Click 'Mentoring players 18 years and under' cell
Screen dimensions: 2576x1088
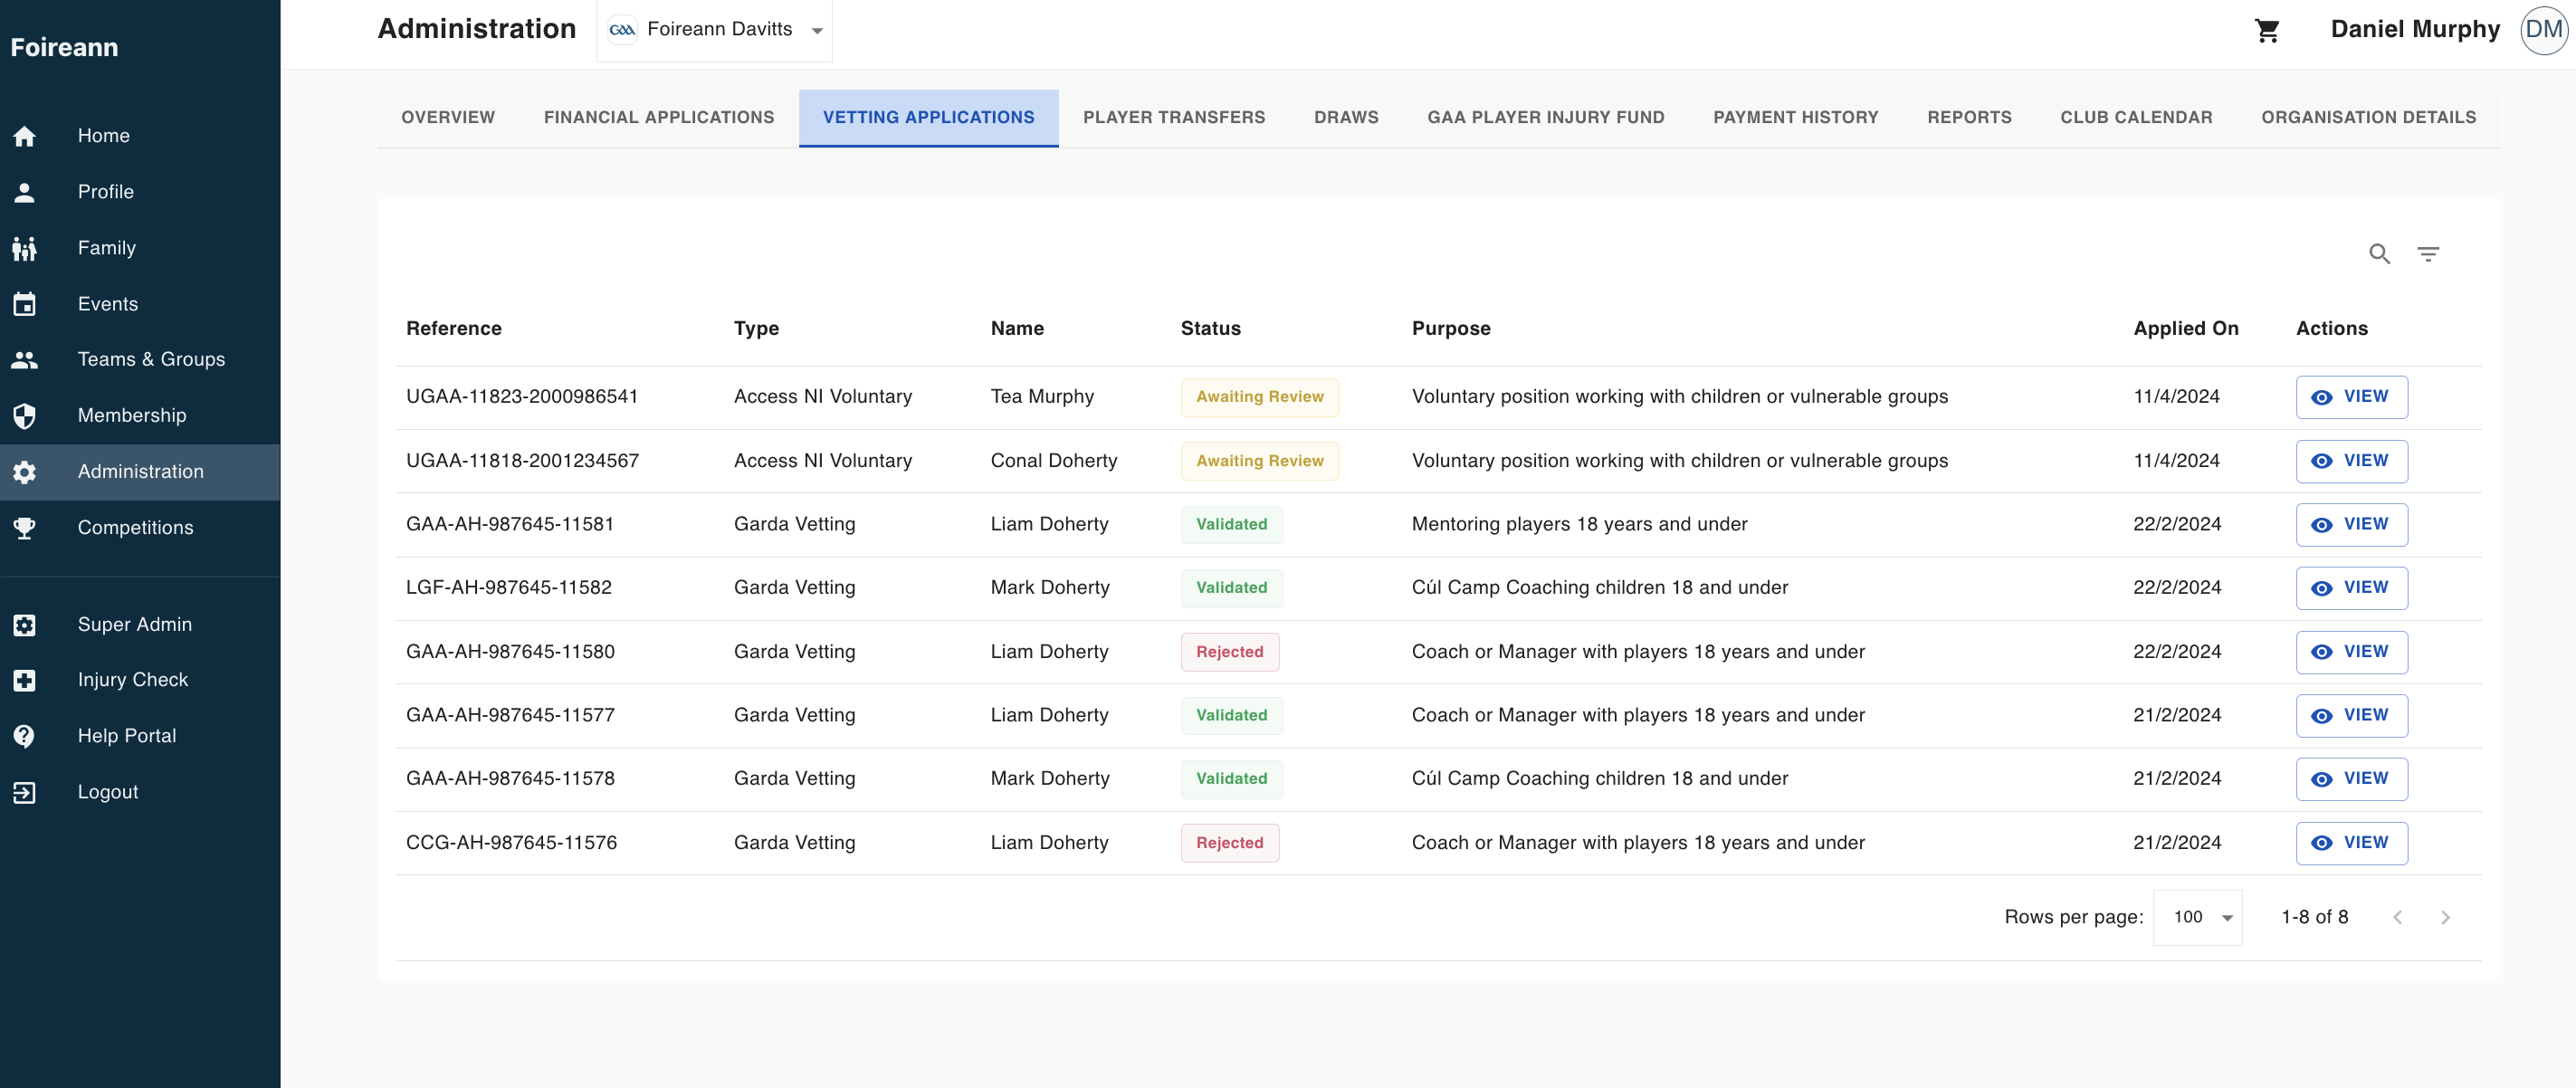[x=1579, y=525]
